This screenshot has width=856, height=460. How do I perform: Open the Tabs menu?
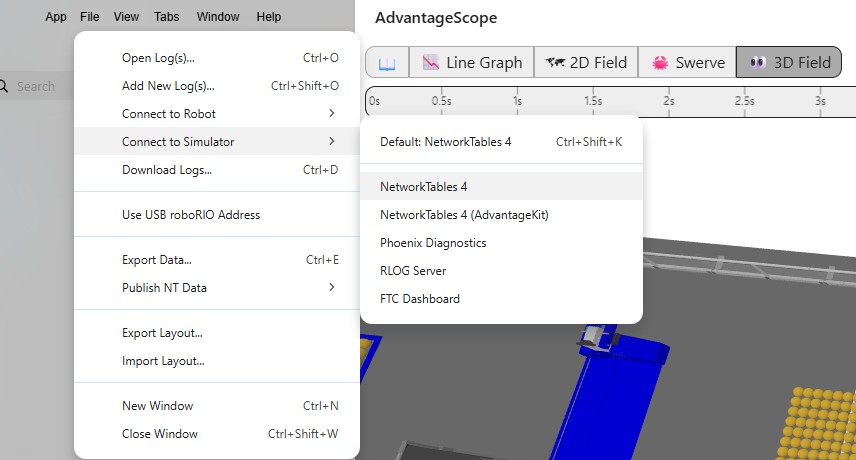pos(167,17)
